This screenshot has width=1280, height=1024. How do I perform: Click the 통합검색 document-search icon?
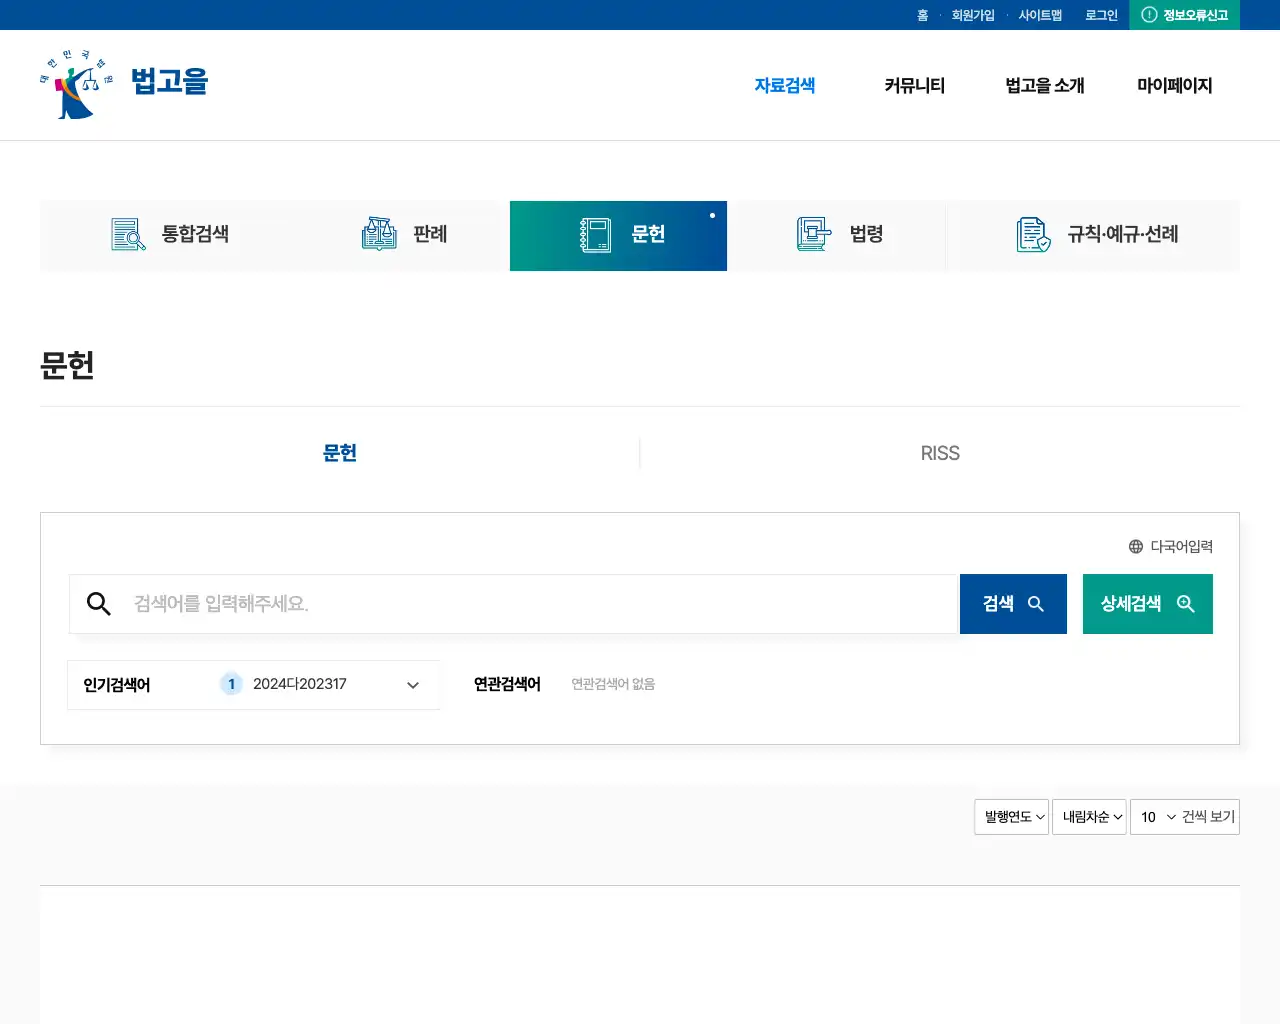tap(128, 234)
